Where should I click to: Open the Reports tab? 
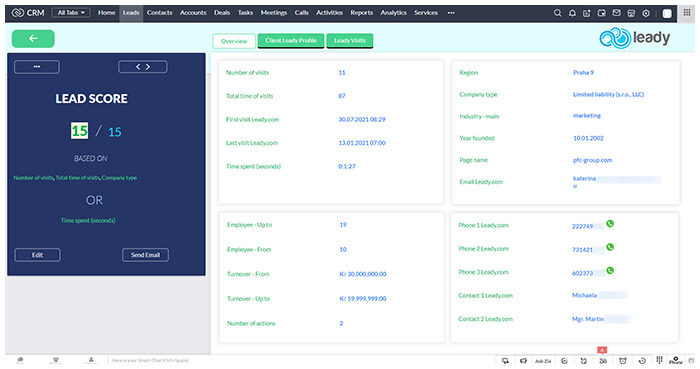coord(362,12)
